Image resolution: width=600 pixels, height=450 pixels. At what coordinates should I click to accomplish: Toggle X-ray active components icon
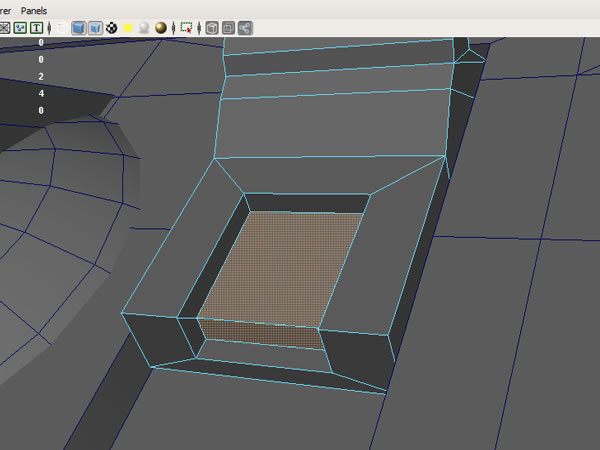click(x=228, y=27)
